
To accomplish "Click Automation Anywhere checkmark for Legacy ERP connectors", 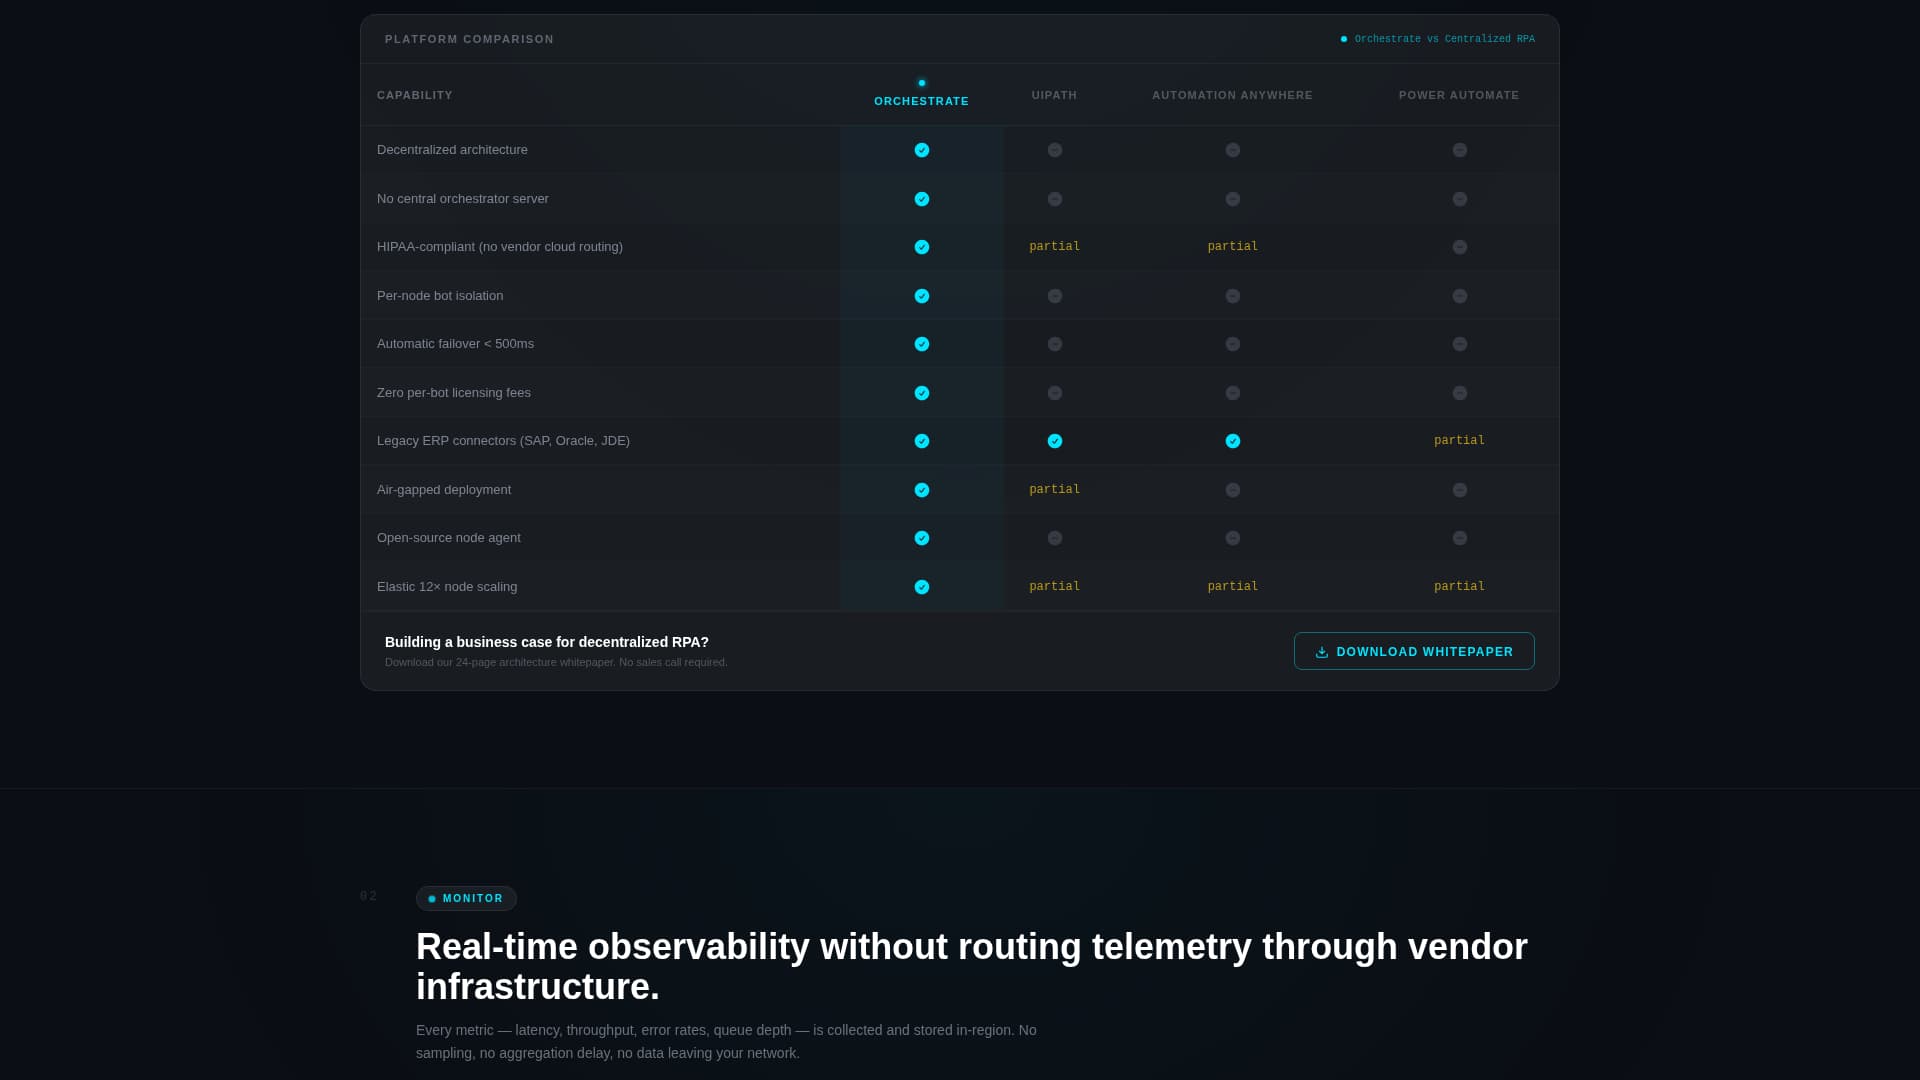I will (x=1233, y=441).
